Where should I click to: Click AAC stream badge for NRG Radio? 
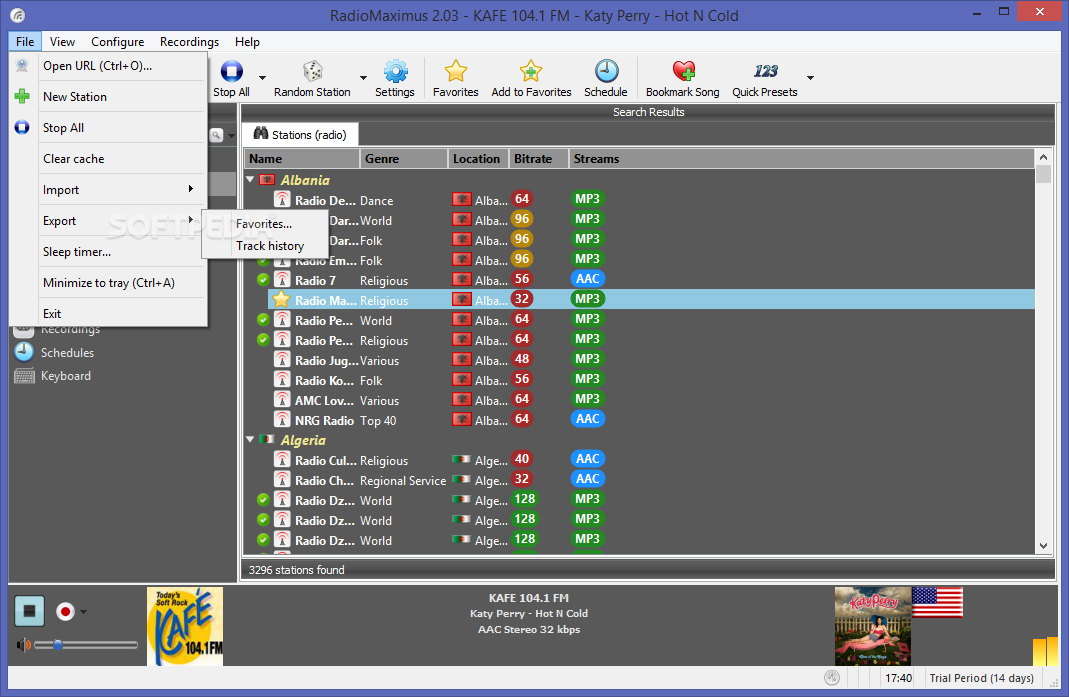point(587,419)
